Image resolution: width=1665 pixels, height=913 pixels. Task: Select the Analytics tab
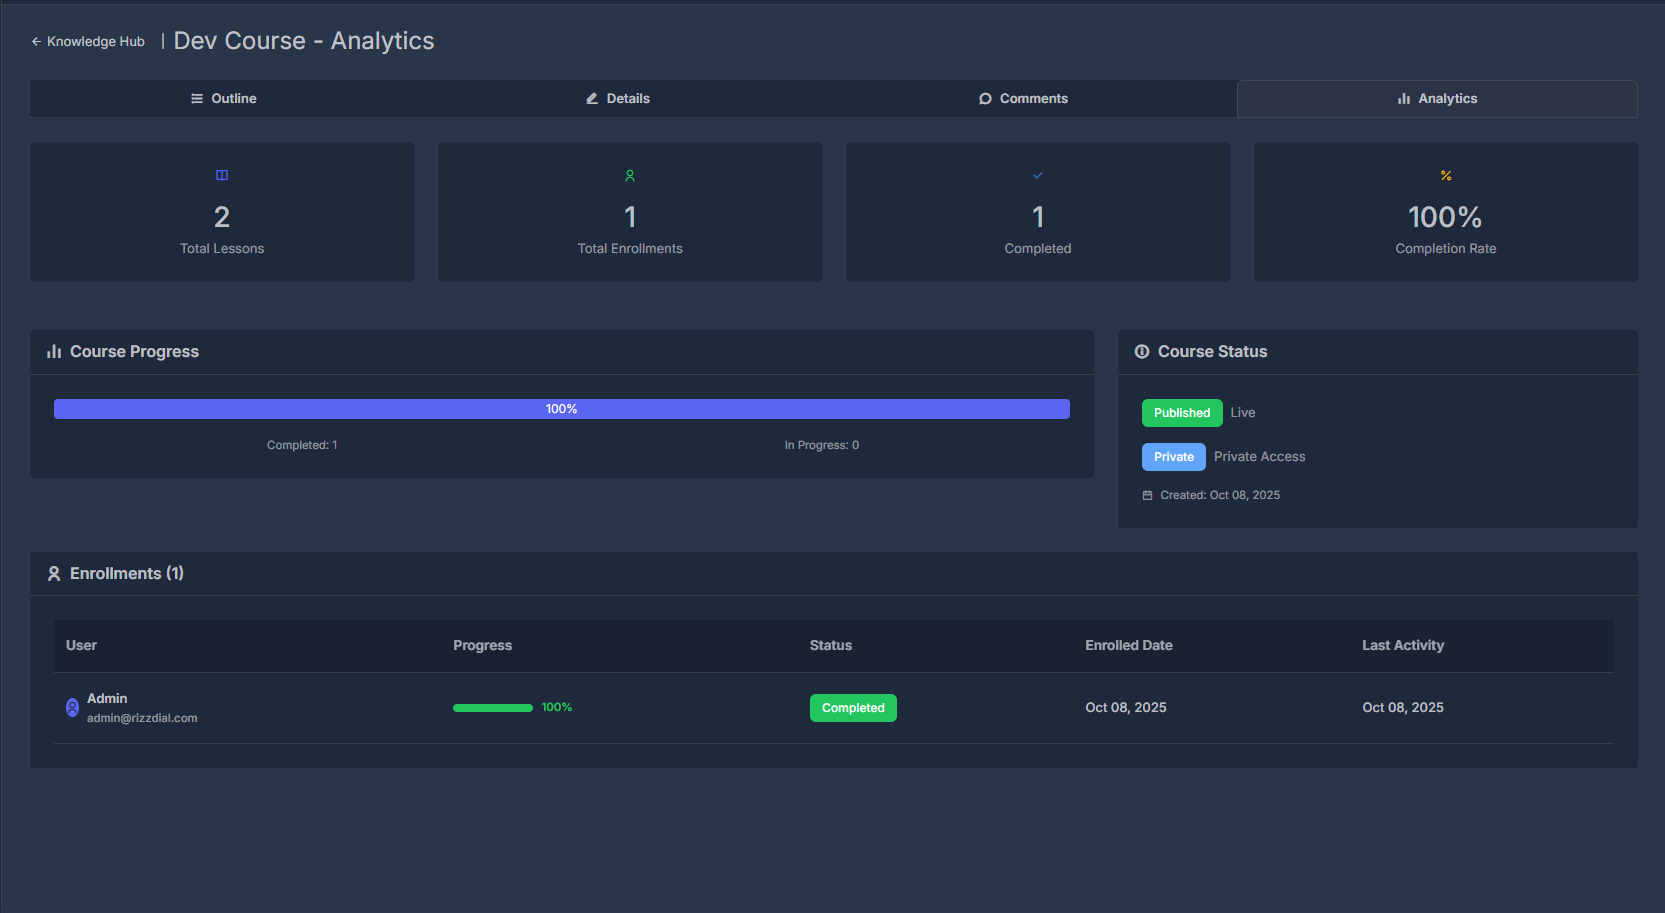coord(1437,98)
